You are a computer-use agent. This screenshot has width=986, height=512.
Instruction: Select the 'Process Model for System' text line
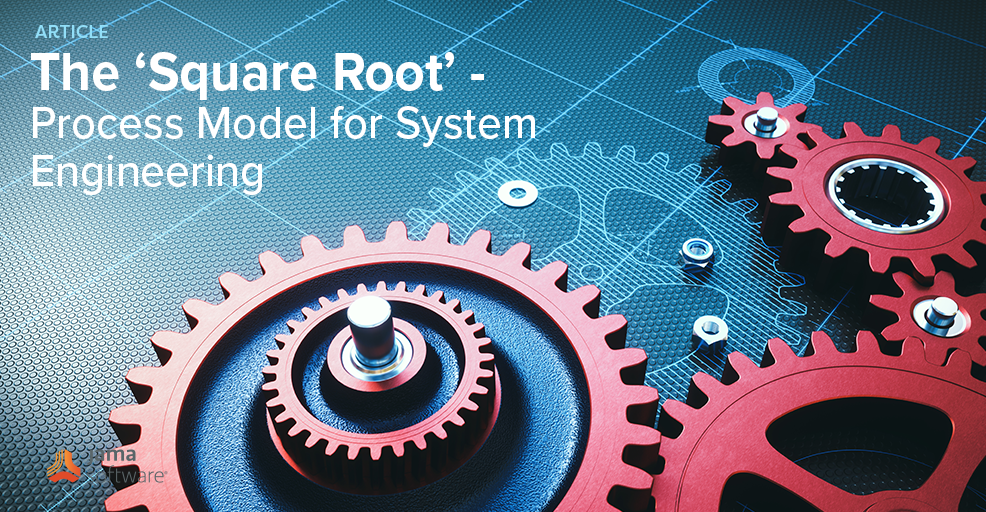283,124
